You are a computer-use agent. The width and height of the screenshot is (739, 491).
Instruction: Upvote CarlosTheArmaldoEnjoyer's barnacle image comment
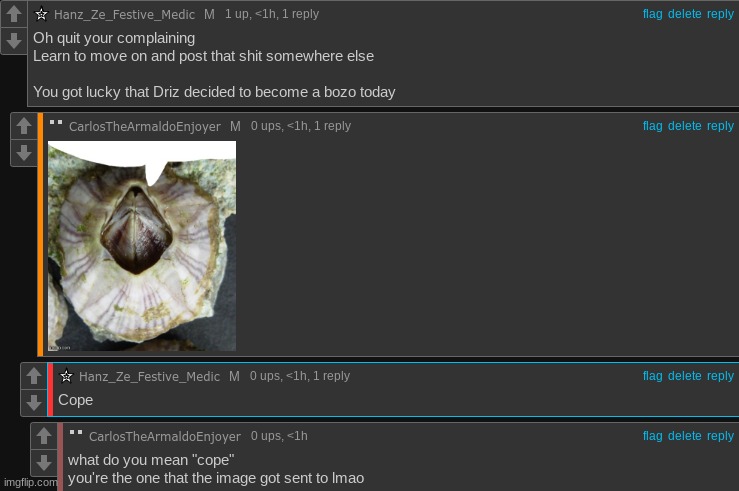pos(24,126)
